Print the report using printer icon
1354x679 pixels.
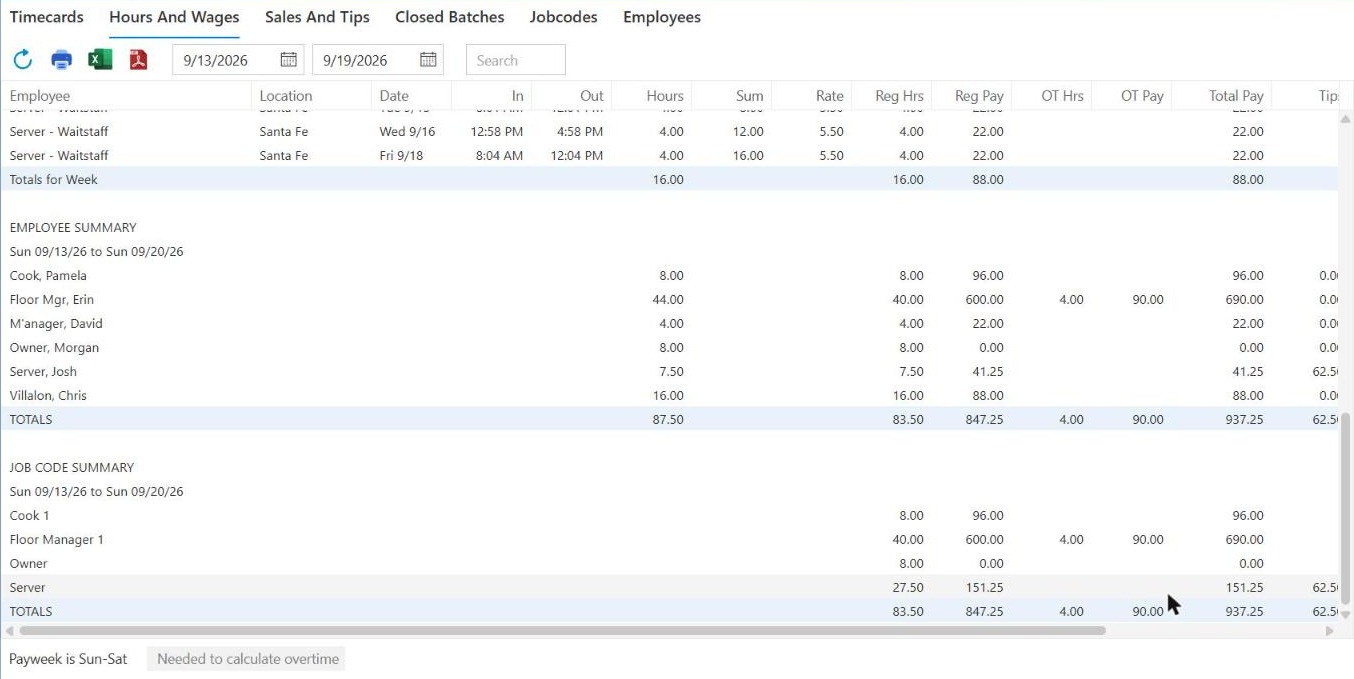[62, 60]
